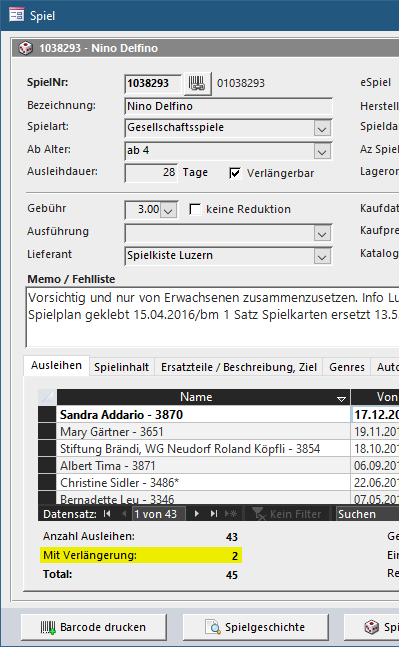Click the dice icon beside 1038293 - Nino Delfino

click(26, 48)
